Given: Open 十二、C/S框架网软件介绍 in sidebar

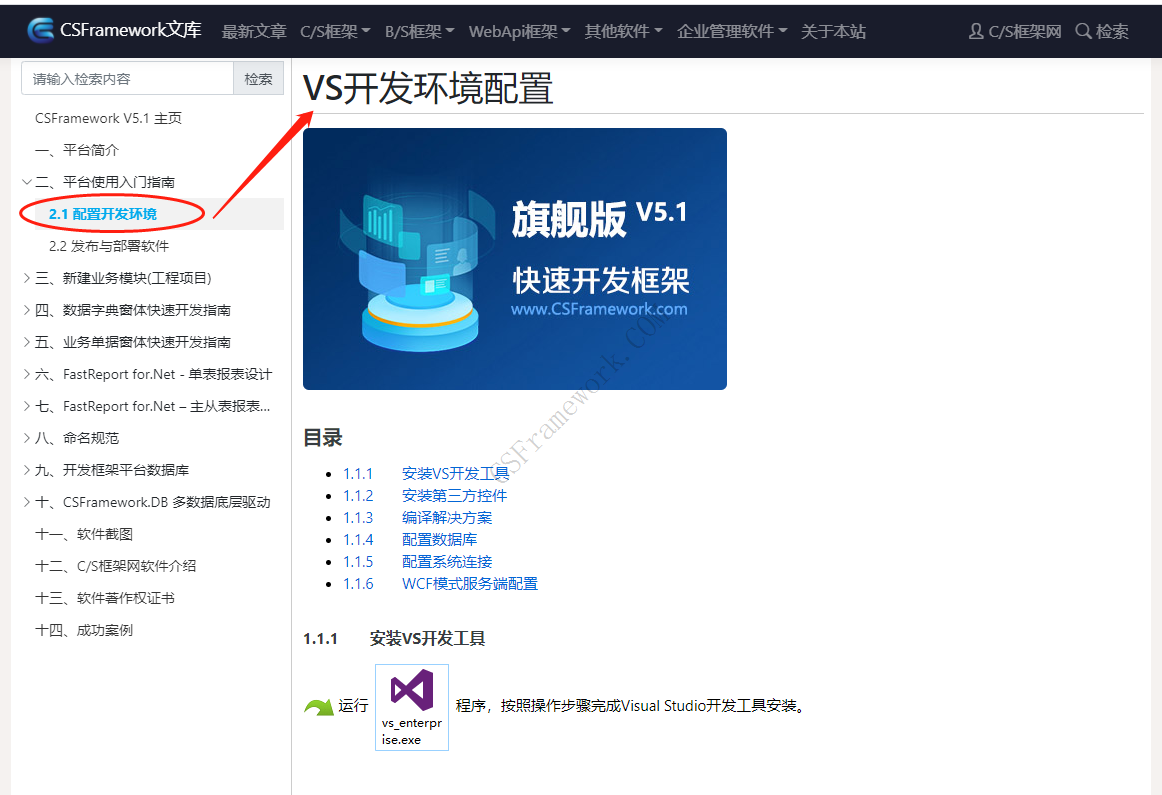Looking at the screenshot, I should click(116, 566).
